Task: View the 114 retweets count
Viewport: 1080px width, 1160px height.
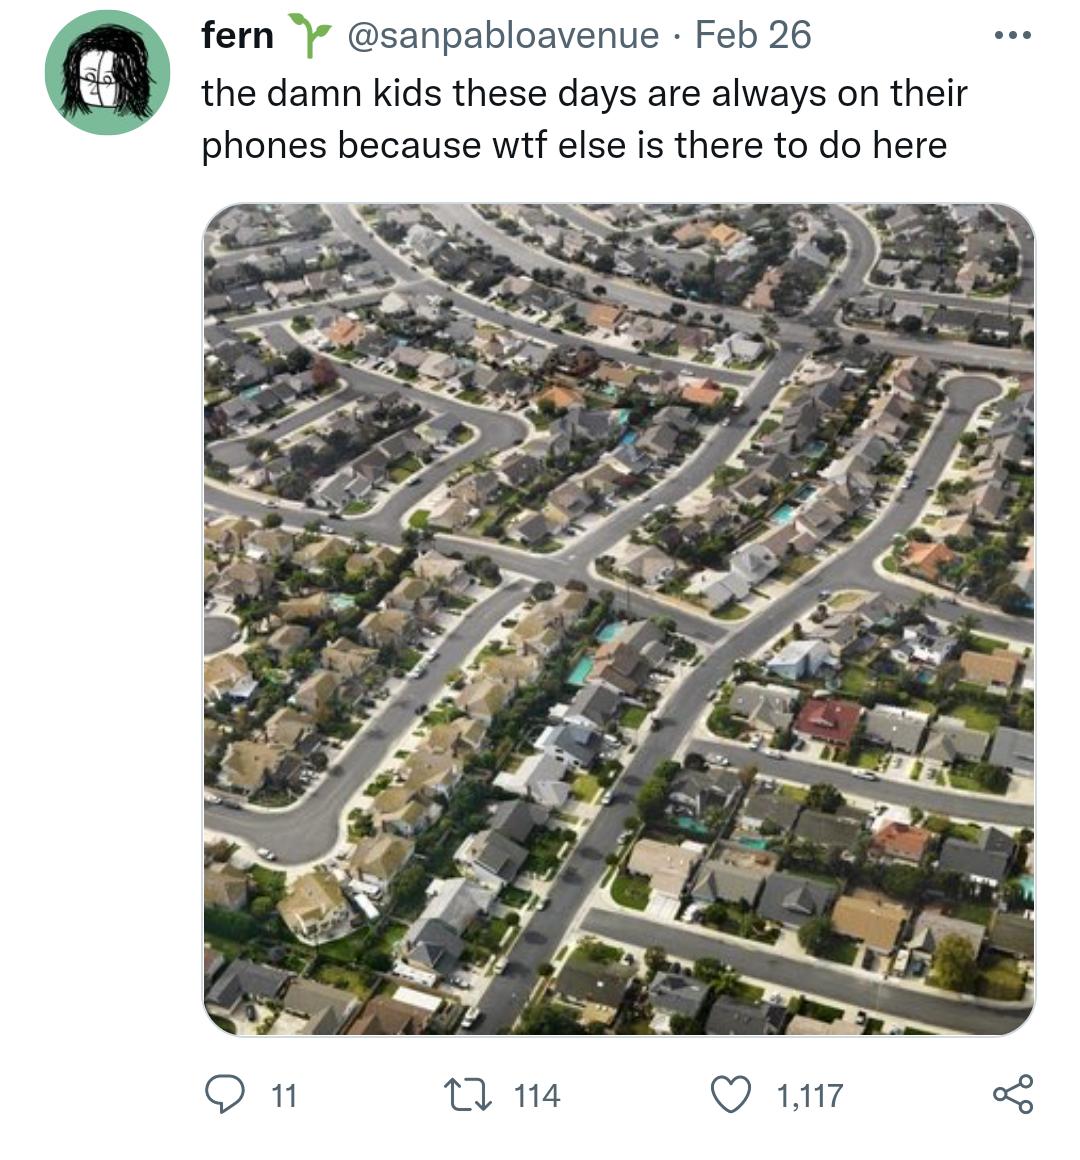Action: 536,1096
